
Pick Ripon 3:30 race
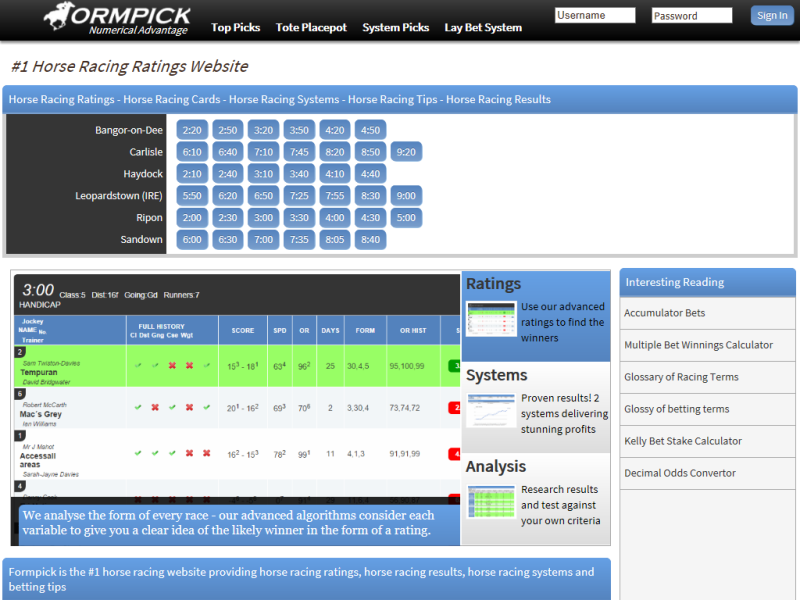[x=299, y=218]
